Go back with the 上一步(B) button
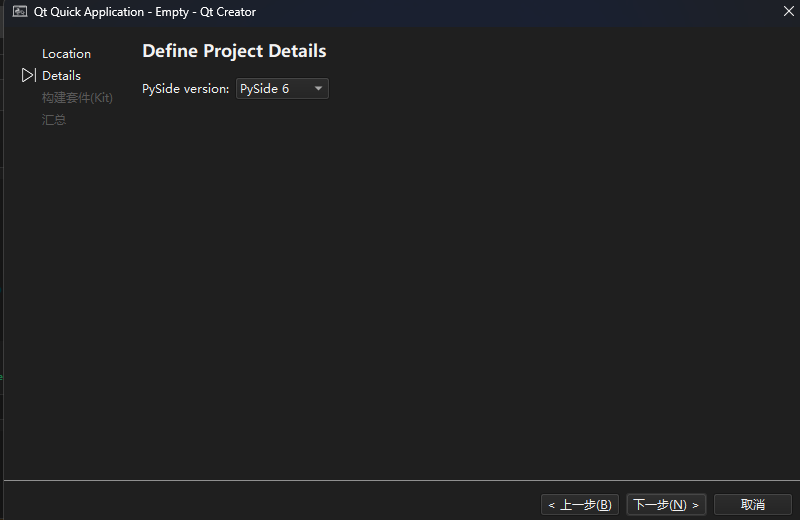The image size is (800, 520). 580,505
